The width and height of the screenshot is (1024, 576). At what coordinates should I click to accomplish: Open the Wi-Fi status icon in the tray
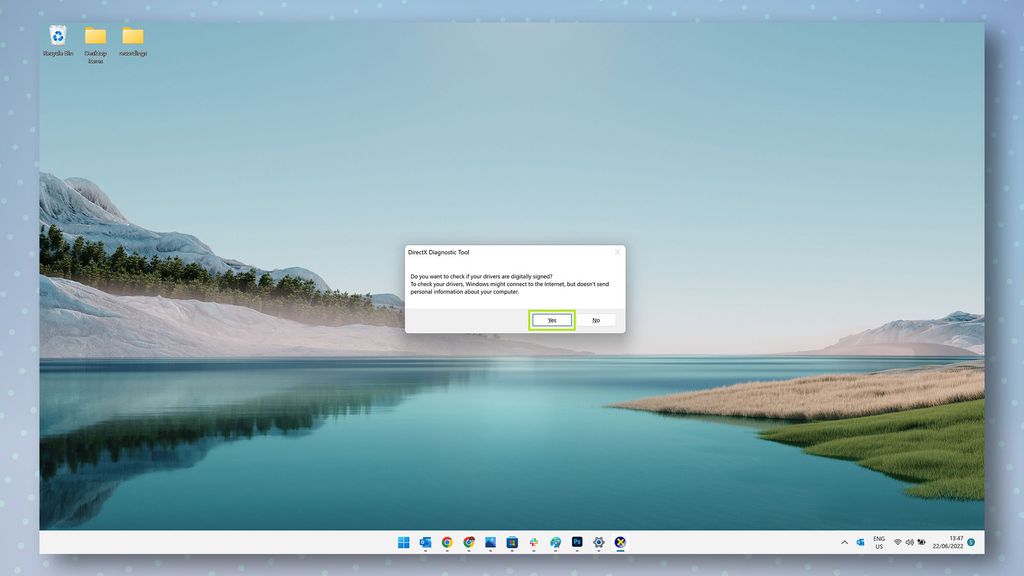click(x=897, y=542)
